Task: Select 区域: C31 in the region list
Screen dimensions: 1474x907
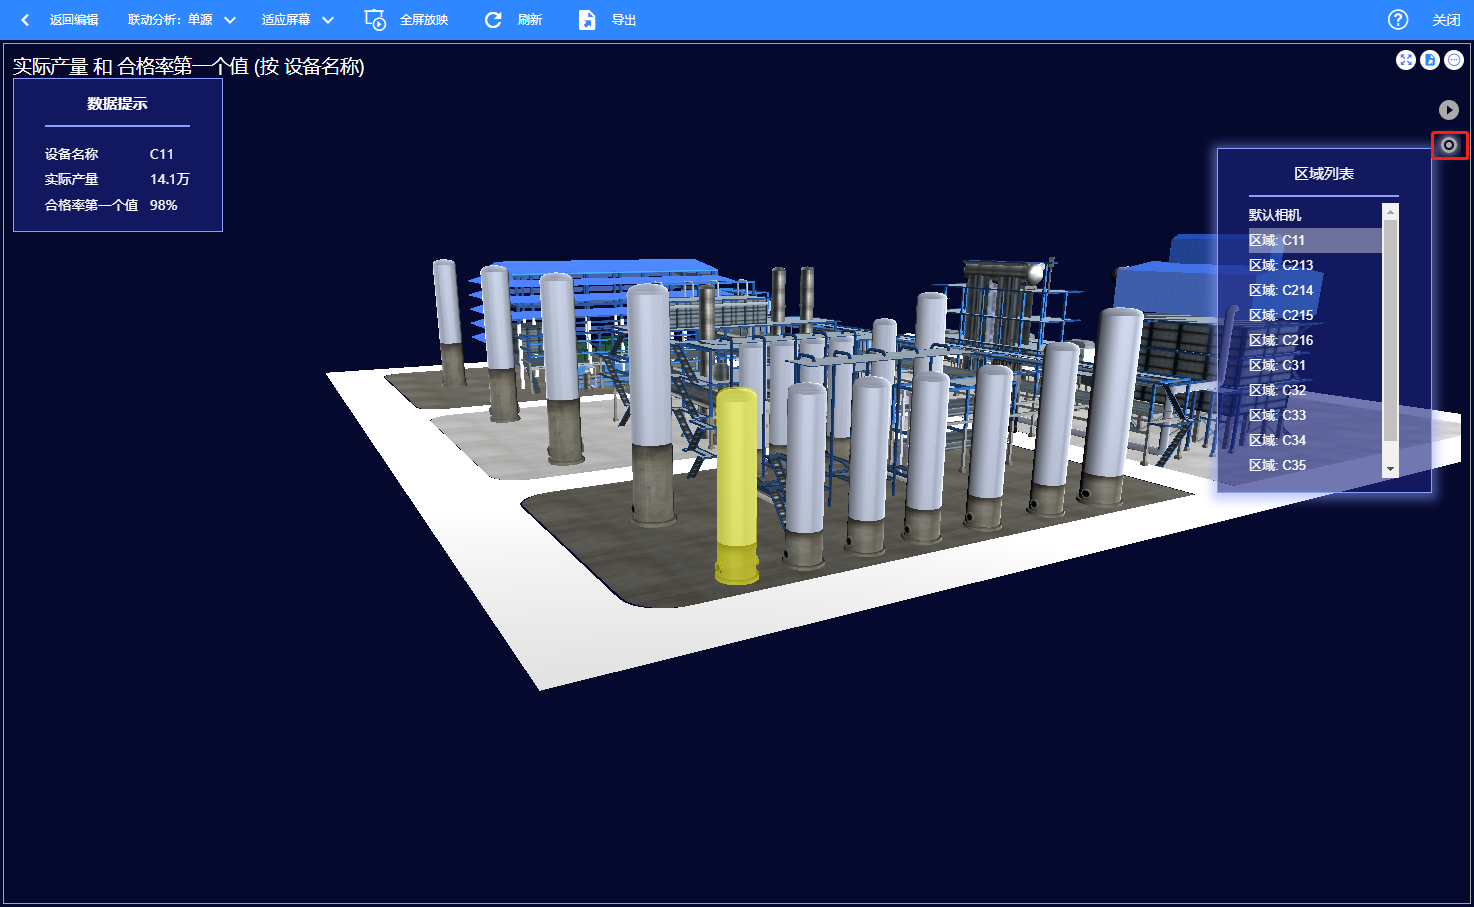Action: tap(1277, 365)
